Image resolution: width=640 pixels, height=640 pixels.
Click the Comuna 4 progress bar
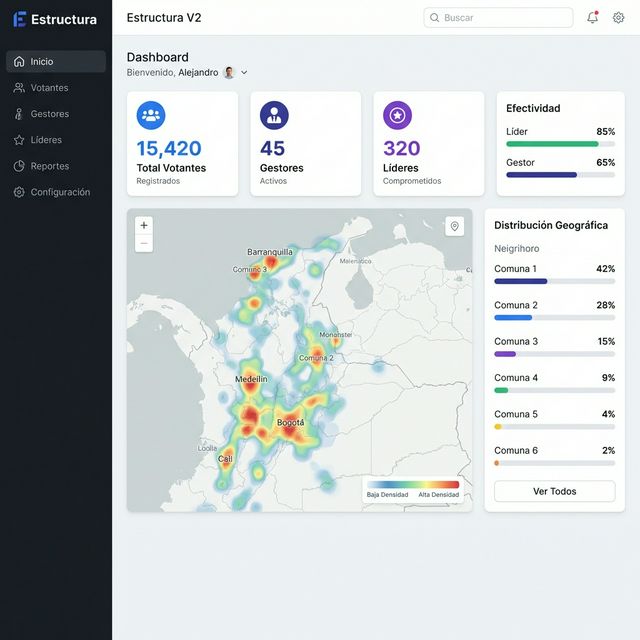coord(554,390)
